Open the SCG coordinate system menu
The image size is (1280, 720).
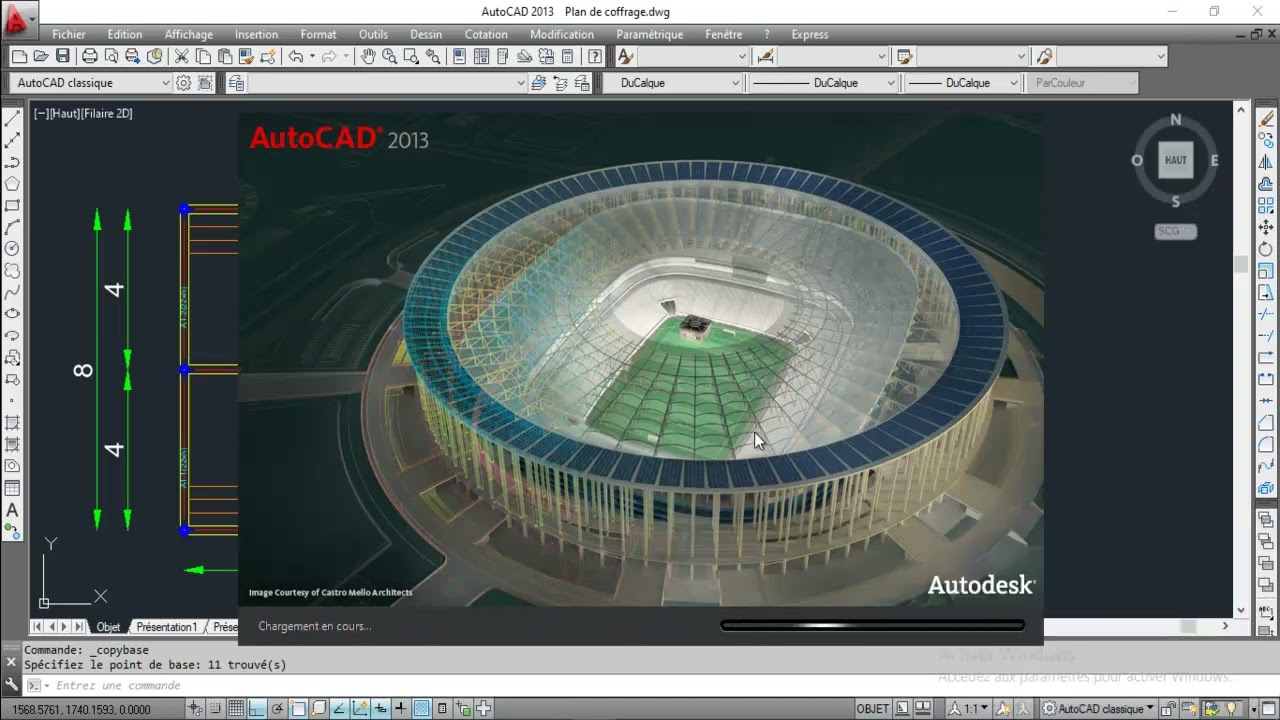click(1175, 231)
